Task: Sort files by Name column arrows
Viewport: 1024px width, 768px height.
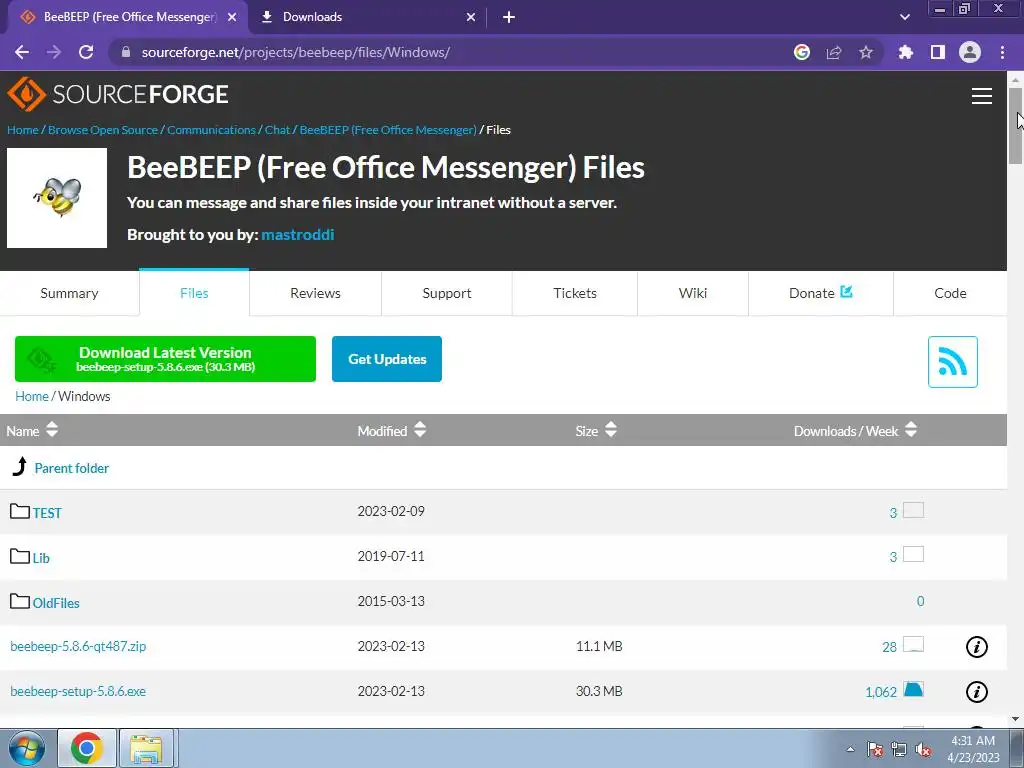Action: (x=52, y=430)
